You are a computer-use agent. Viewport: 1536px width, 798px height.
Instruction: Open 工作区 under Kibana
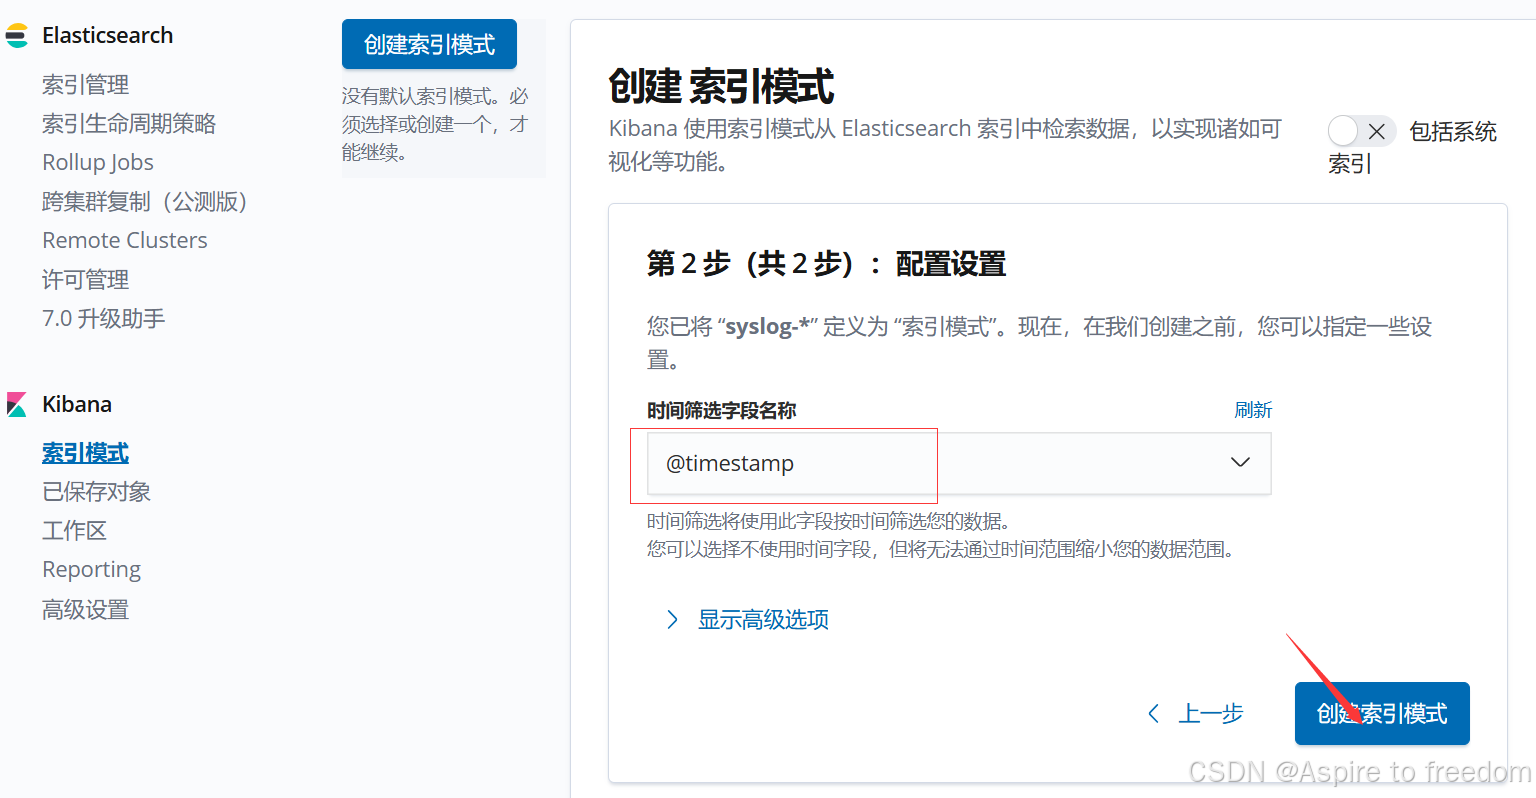click(75, 531)
